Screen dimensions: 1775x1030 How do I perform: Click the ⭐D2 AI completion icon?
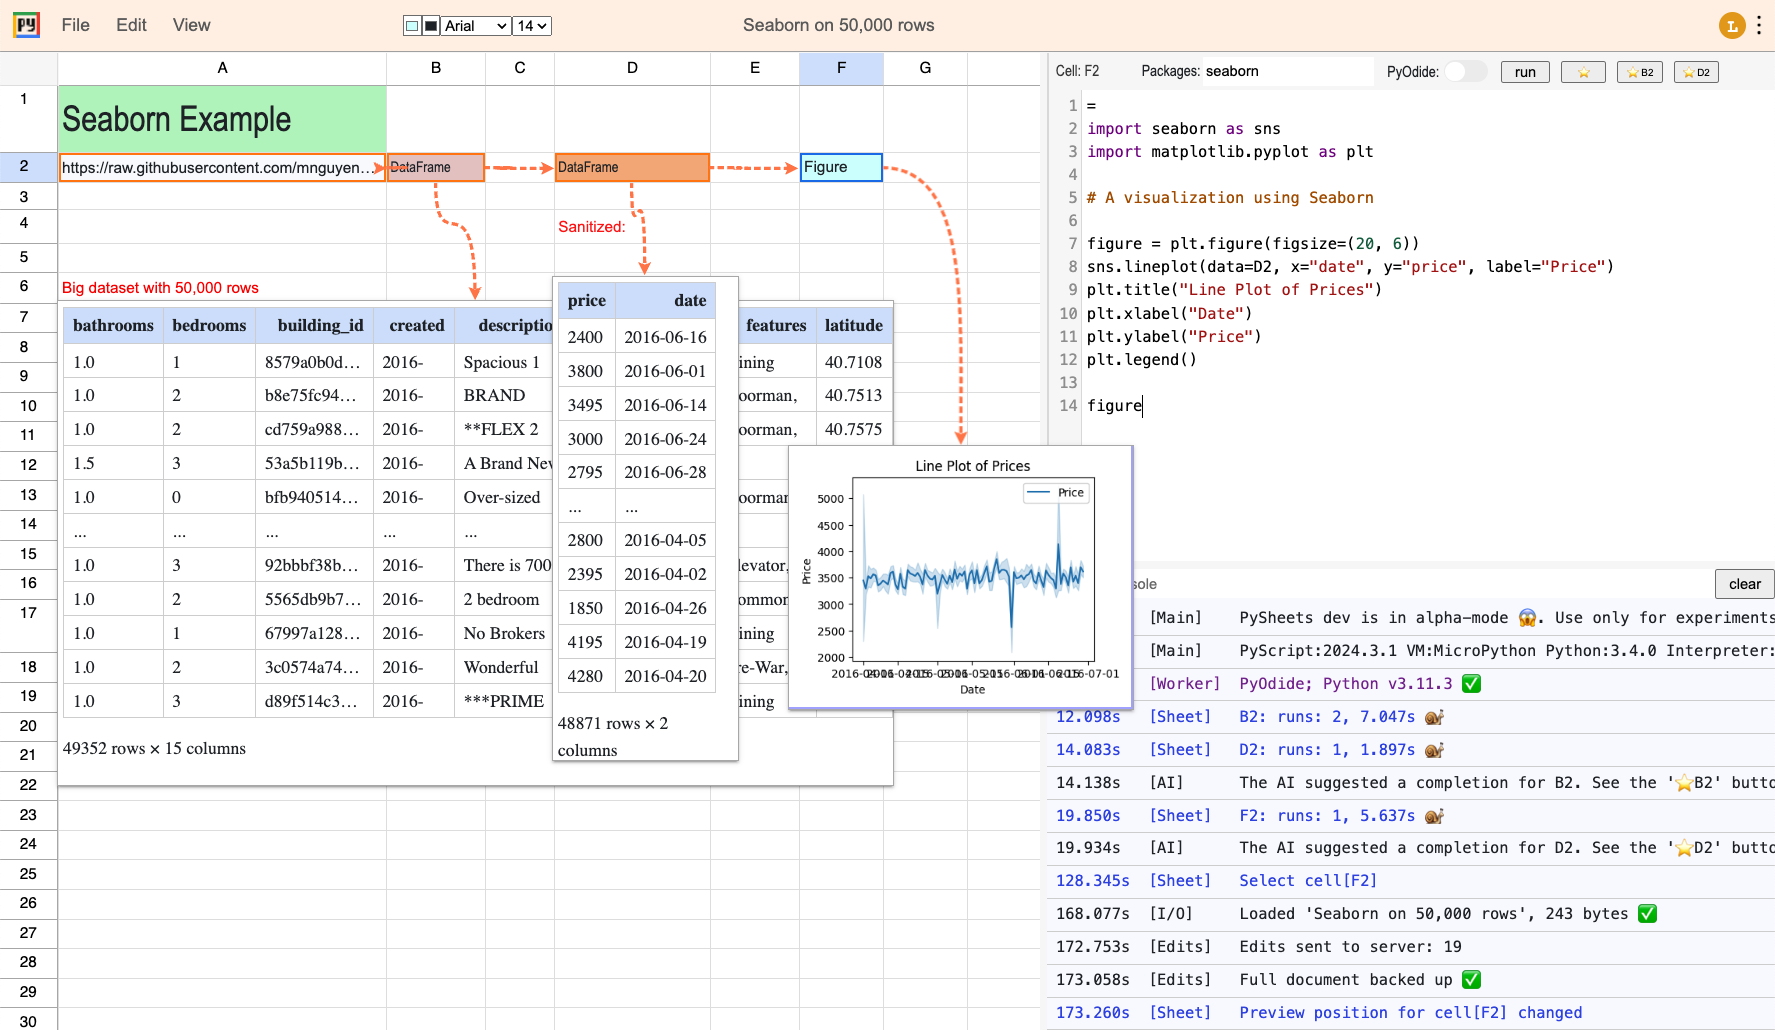click(x=1696, y=71)
